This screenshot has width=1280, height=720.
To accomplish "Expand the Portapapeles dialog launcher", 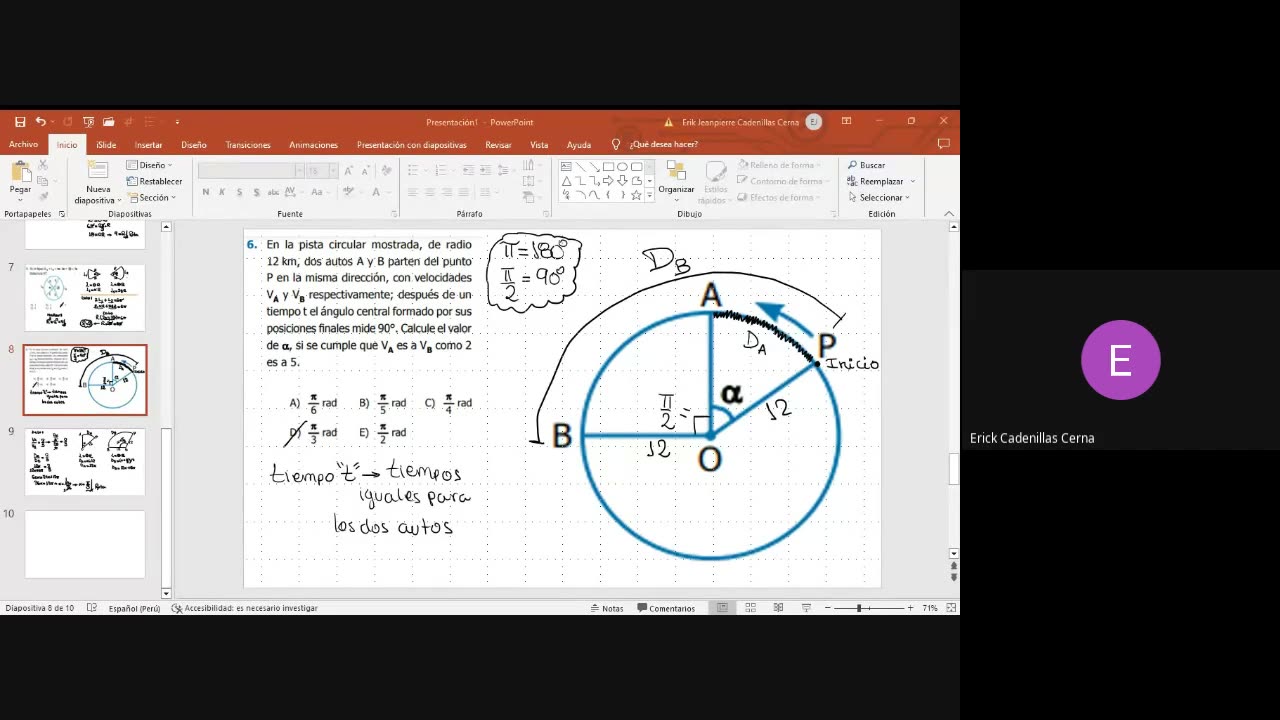I will point(61,214).
